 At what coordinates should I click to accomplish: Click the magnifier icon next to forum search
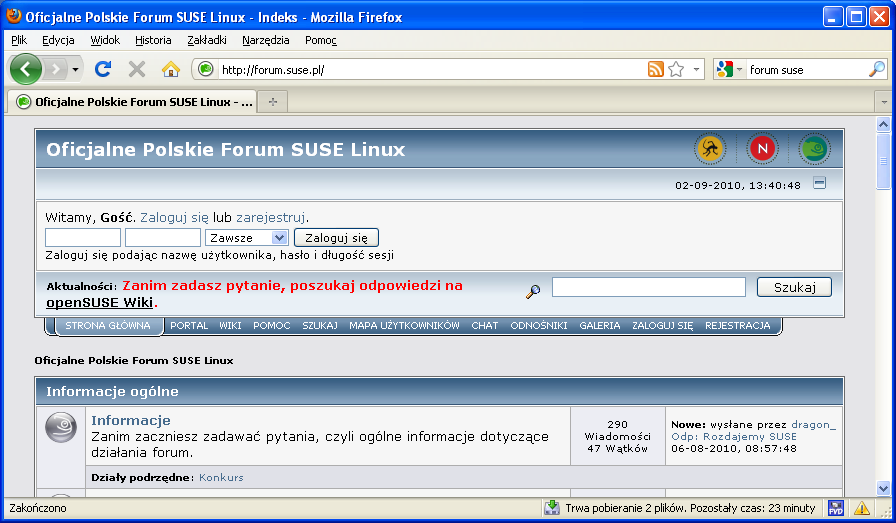tap(533, 291)
